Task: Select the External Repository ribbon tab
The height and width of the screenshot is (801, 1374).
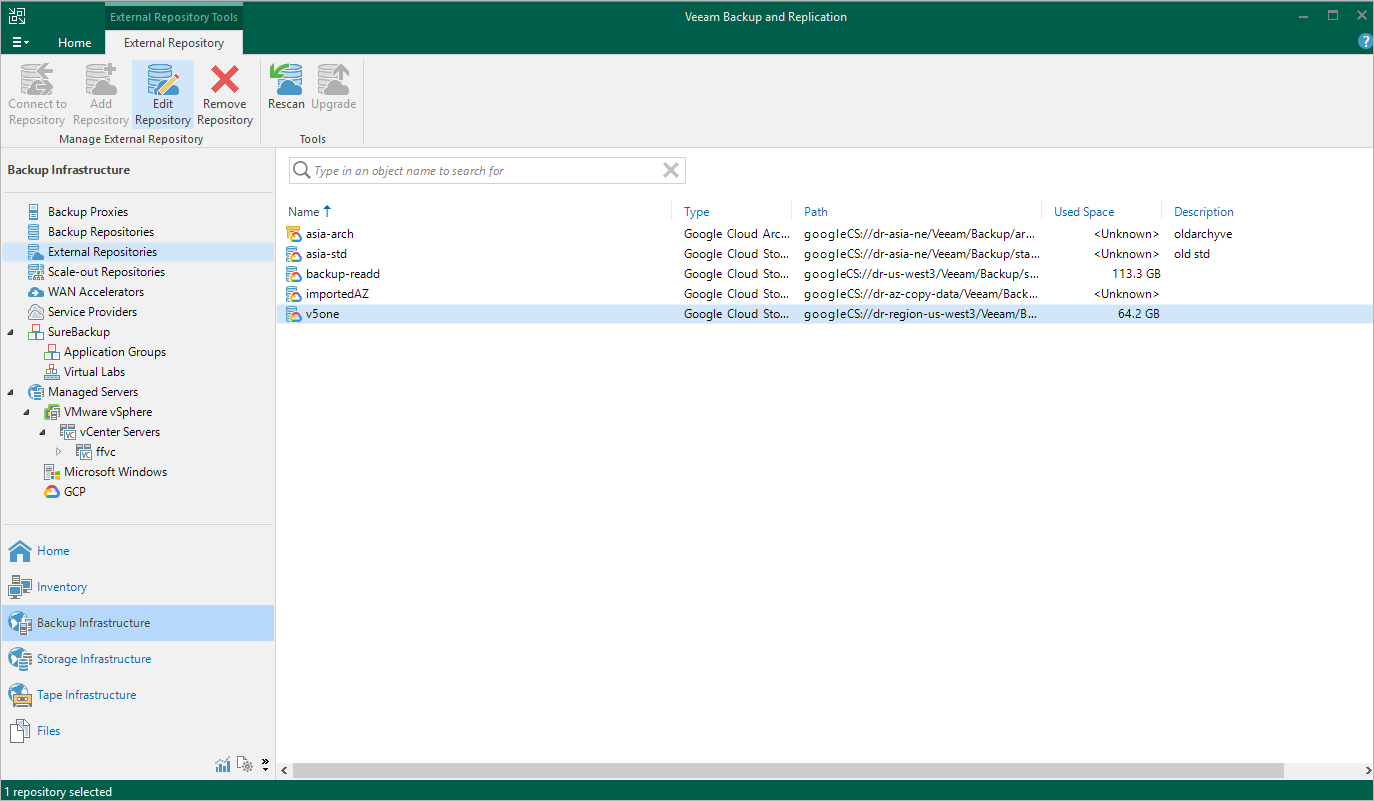Action: [x=174, y=43]
